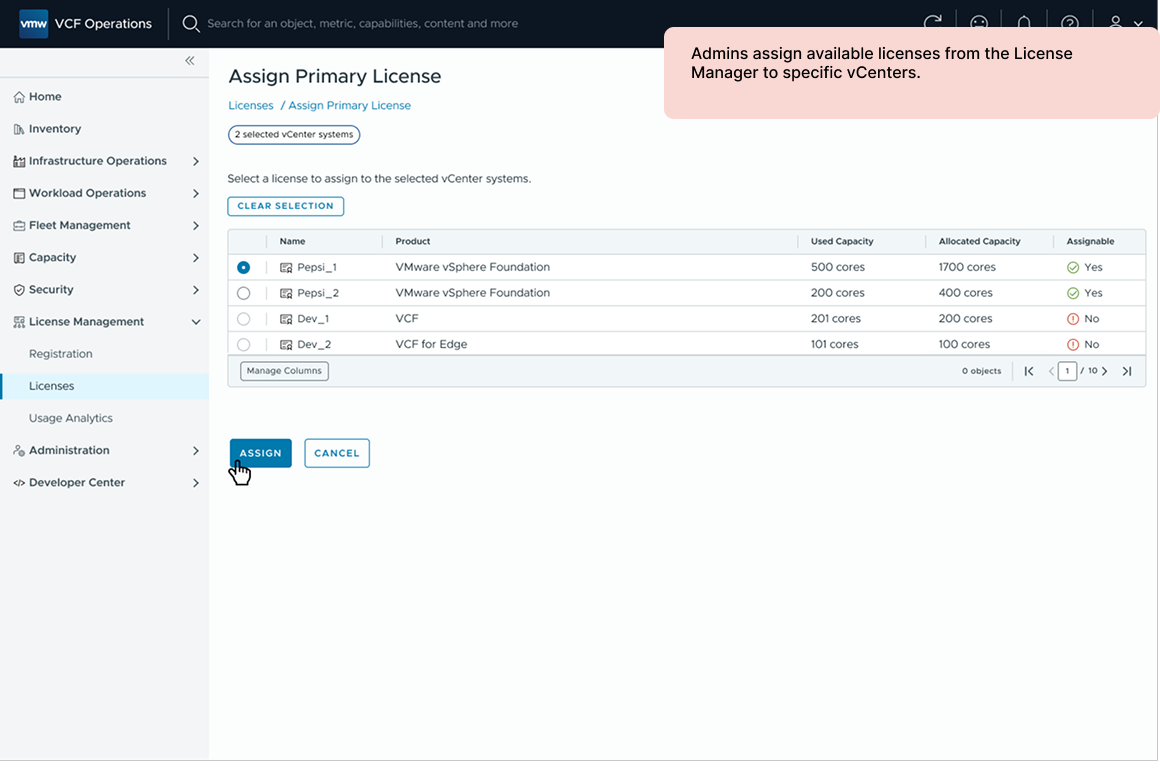The width and height of the screenshot is (1160, 769).
Task: Expand Workload Operations chevron
Action: pos(195,193)
